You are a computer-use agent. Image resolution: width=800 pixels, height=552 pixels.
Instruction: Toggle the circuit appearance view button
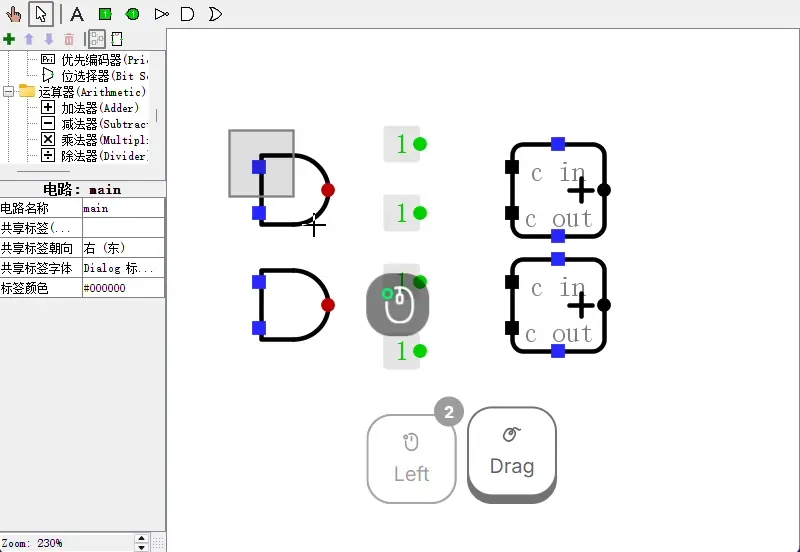coord(117,39)
